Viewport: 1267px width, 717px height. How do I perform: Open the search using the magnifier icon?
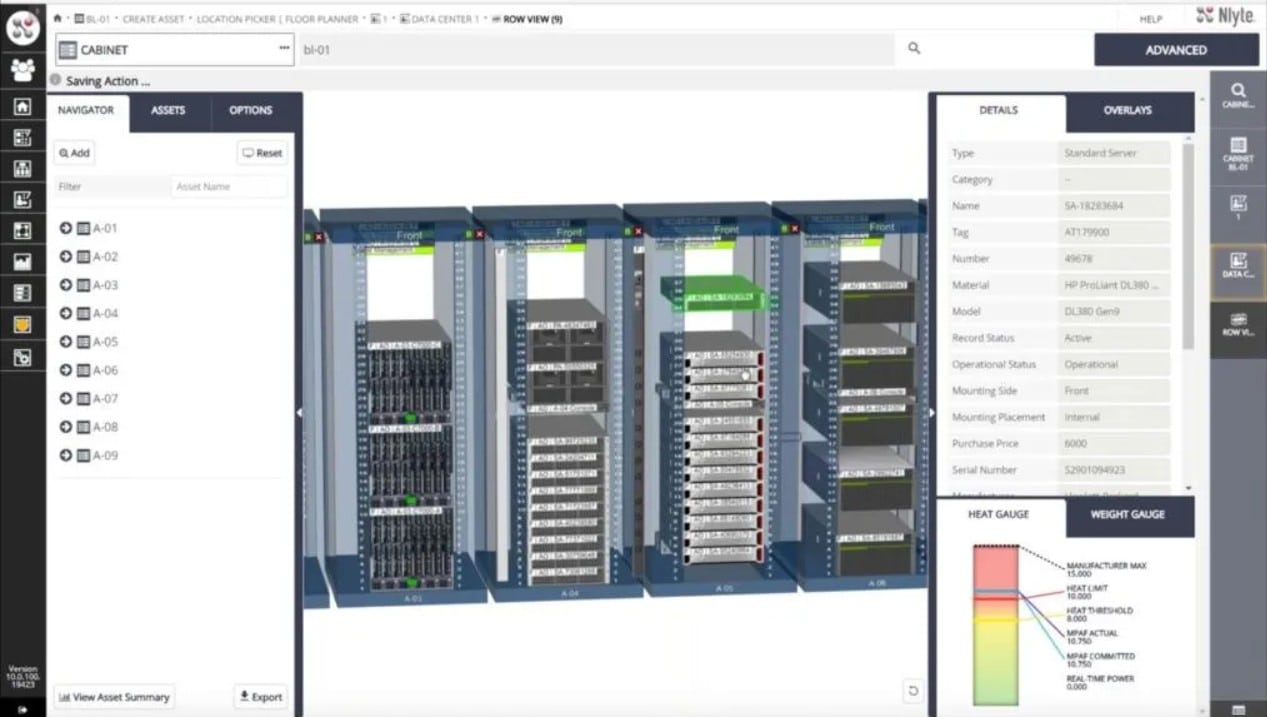[x=913, y=48]
